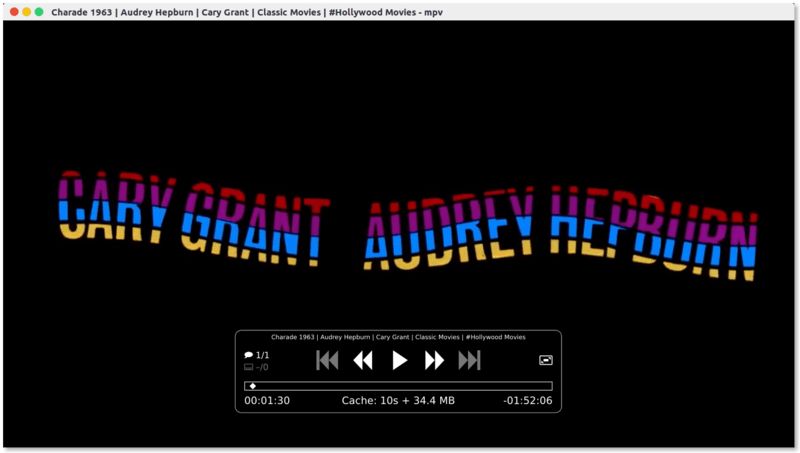This screenshot has width=800, height=453.
Task: Click the CARY GRANT title in video
Action: 194,218
